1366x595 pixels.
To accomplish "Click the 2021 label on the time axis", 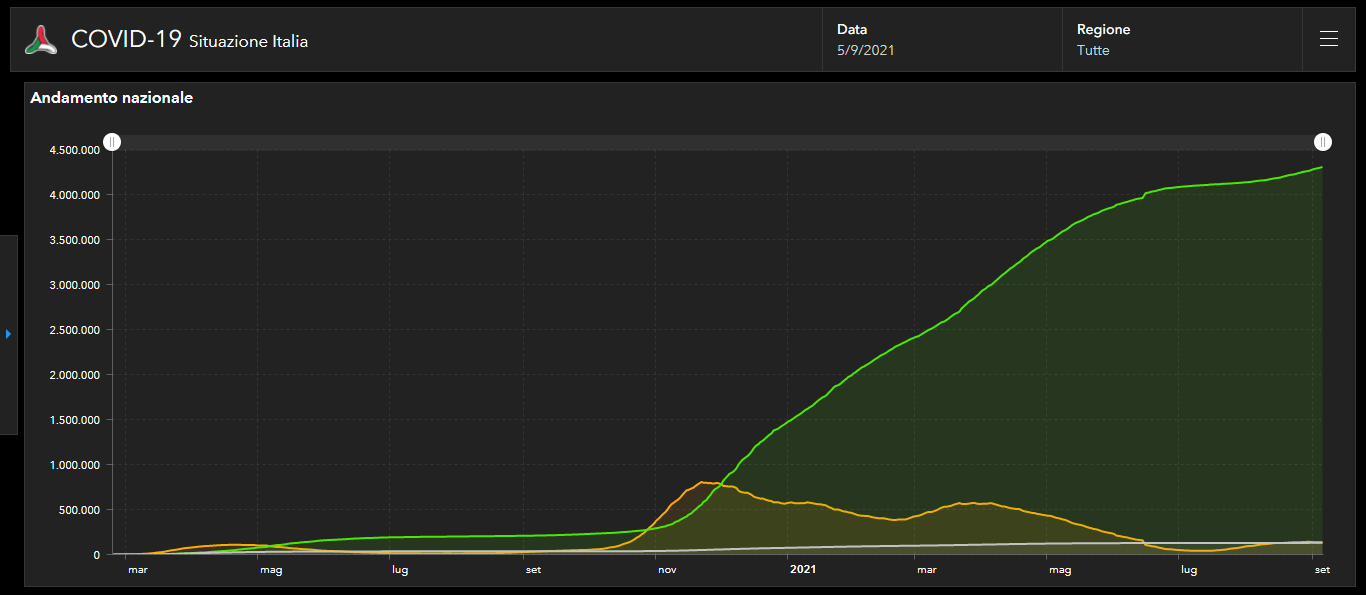I will 803,570.
